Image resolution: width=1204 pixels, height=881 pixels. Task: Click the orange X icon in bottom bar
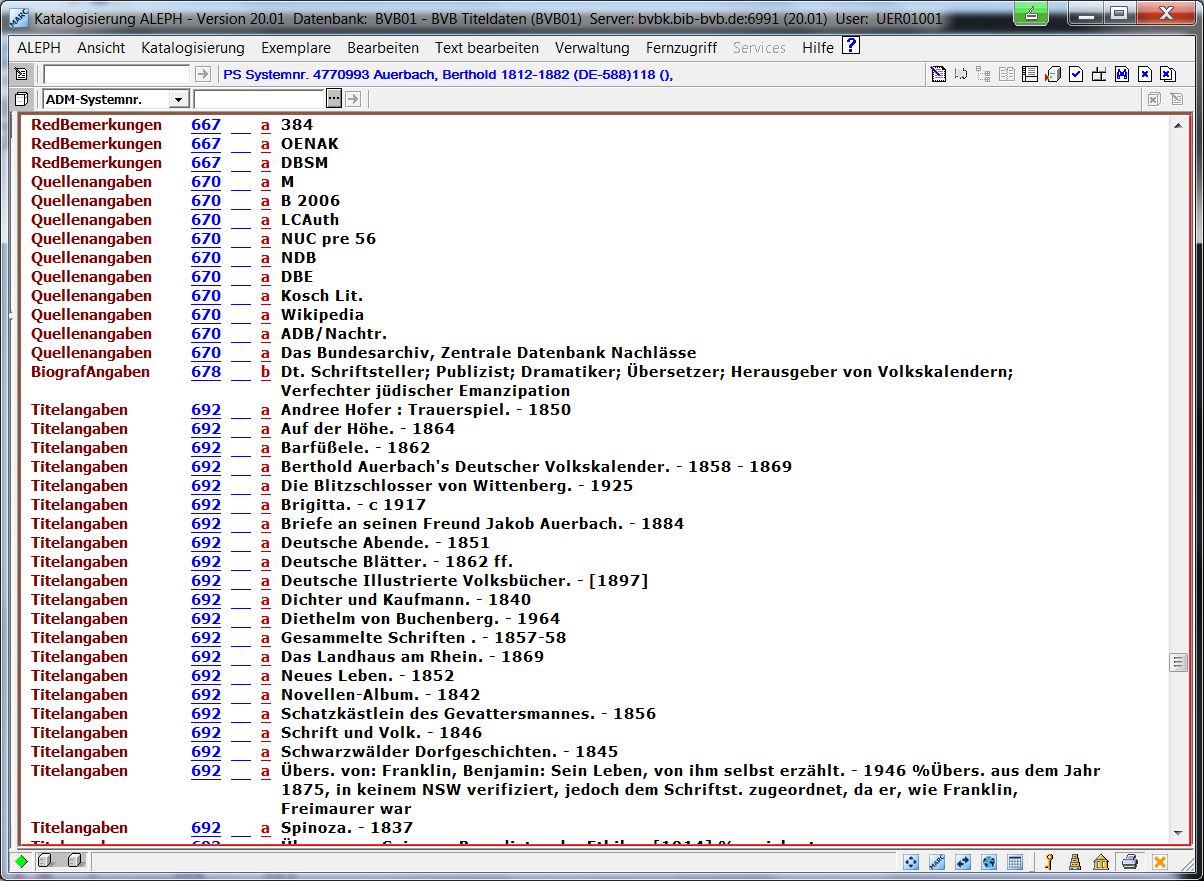(x=1159, y=862)
